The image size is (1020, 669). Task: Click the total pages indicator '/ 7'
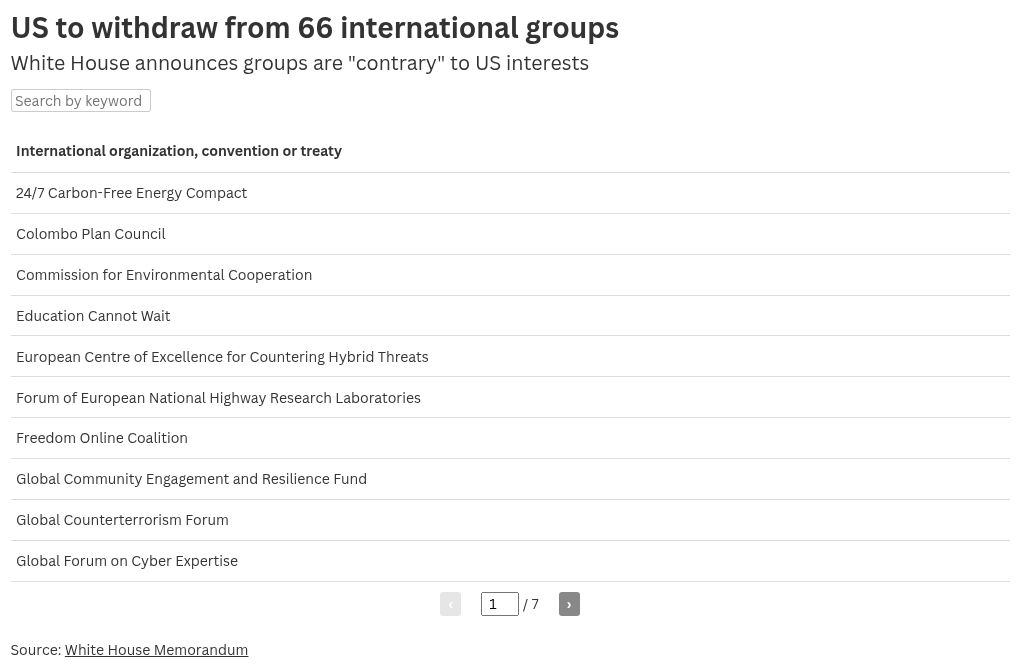[x=531, y=604]
